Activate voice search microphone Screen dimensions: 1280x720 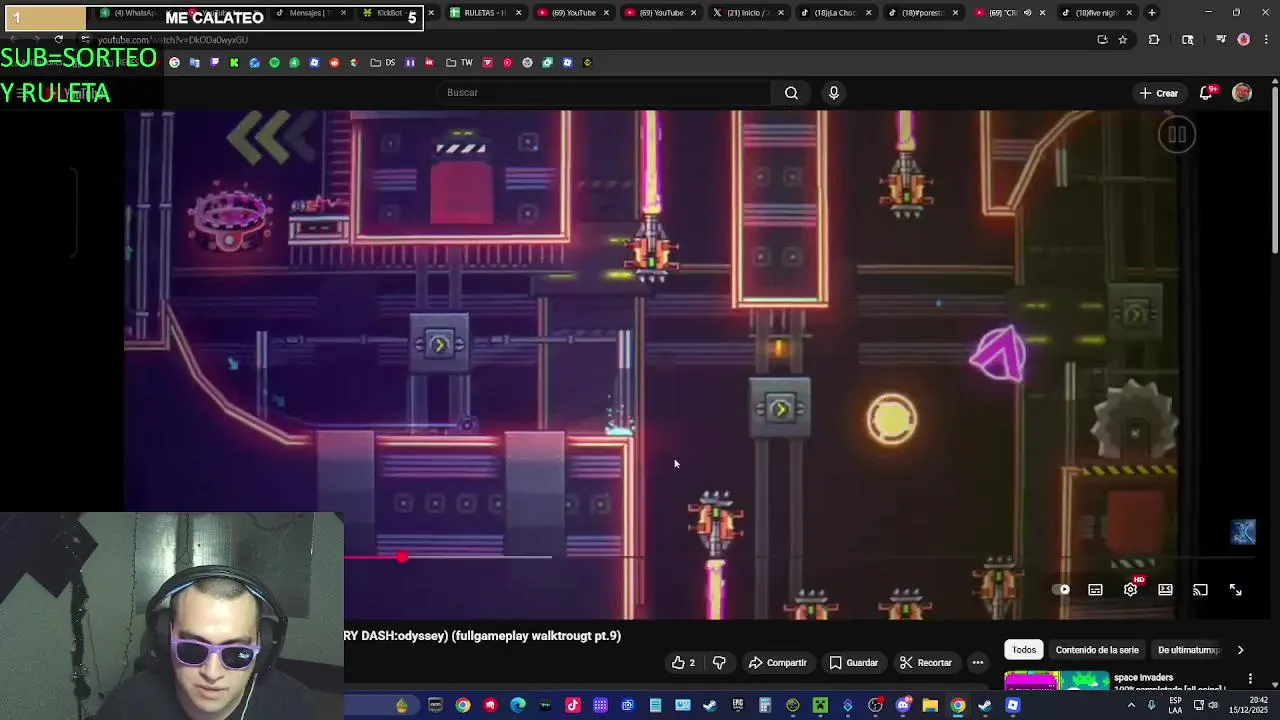click(x=834, y=93)
